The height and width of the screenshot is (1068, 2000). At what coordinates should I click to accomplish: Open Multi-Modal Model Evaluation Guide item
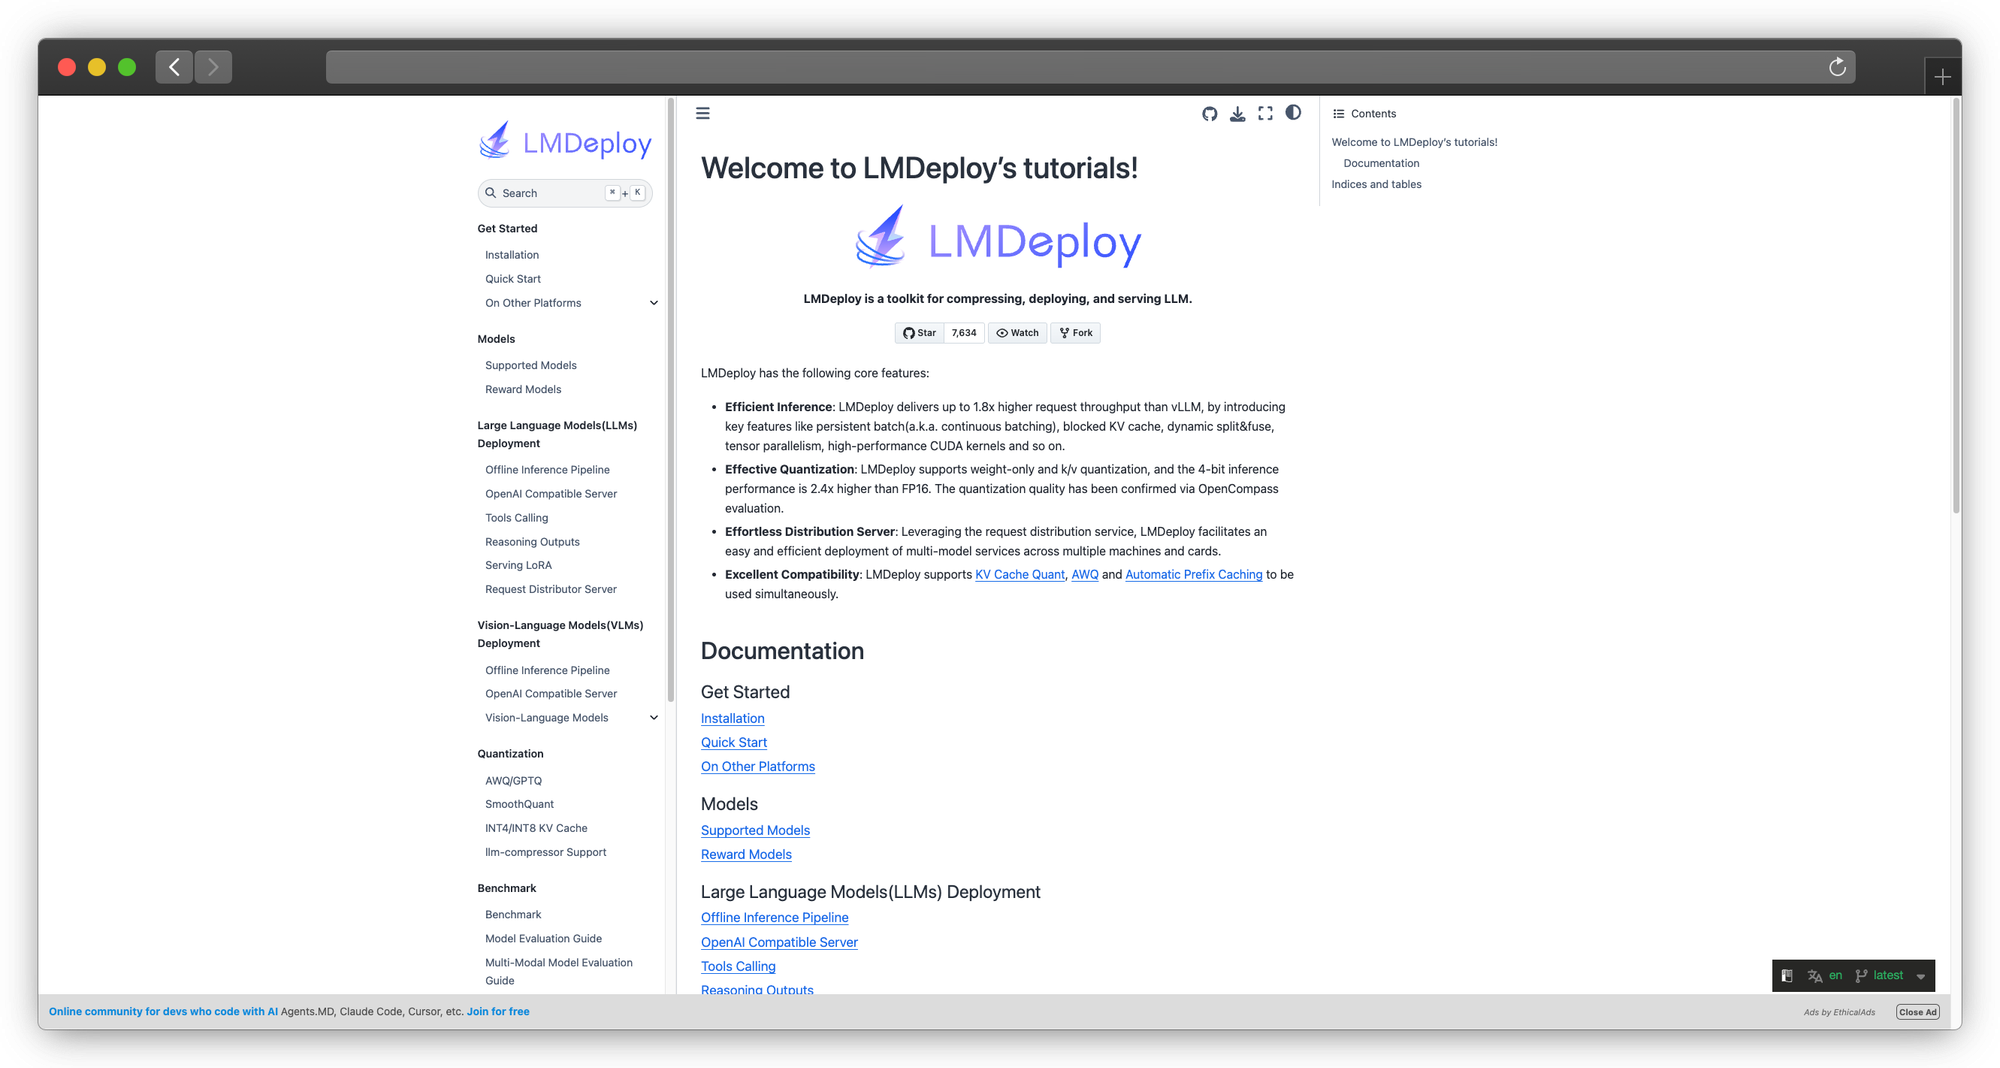pyautogui.click(x=559, y=972)
